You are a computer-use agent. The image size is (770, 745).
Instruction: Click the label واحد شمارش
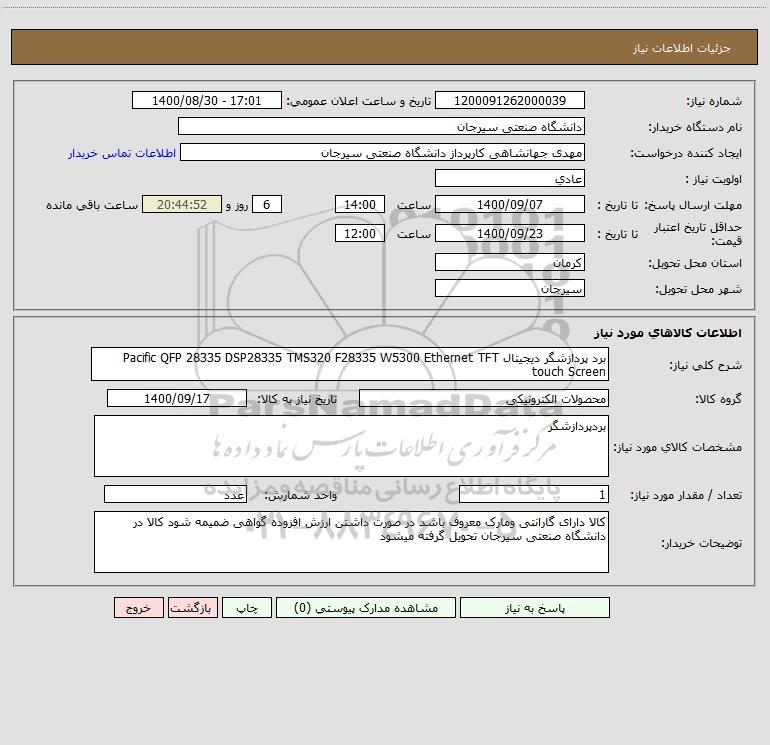pyautogui.click(x=301, y=496)
